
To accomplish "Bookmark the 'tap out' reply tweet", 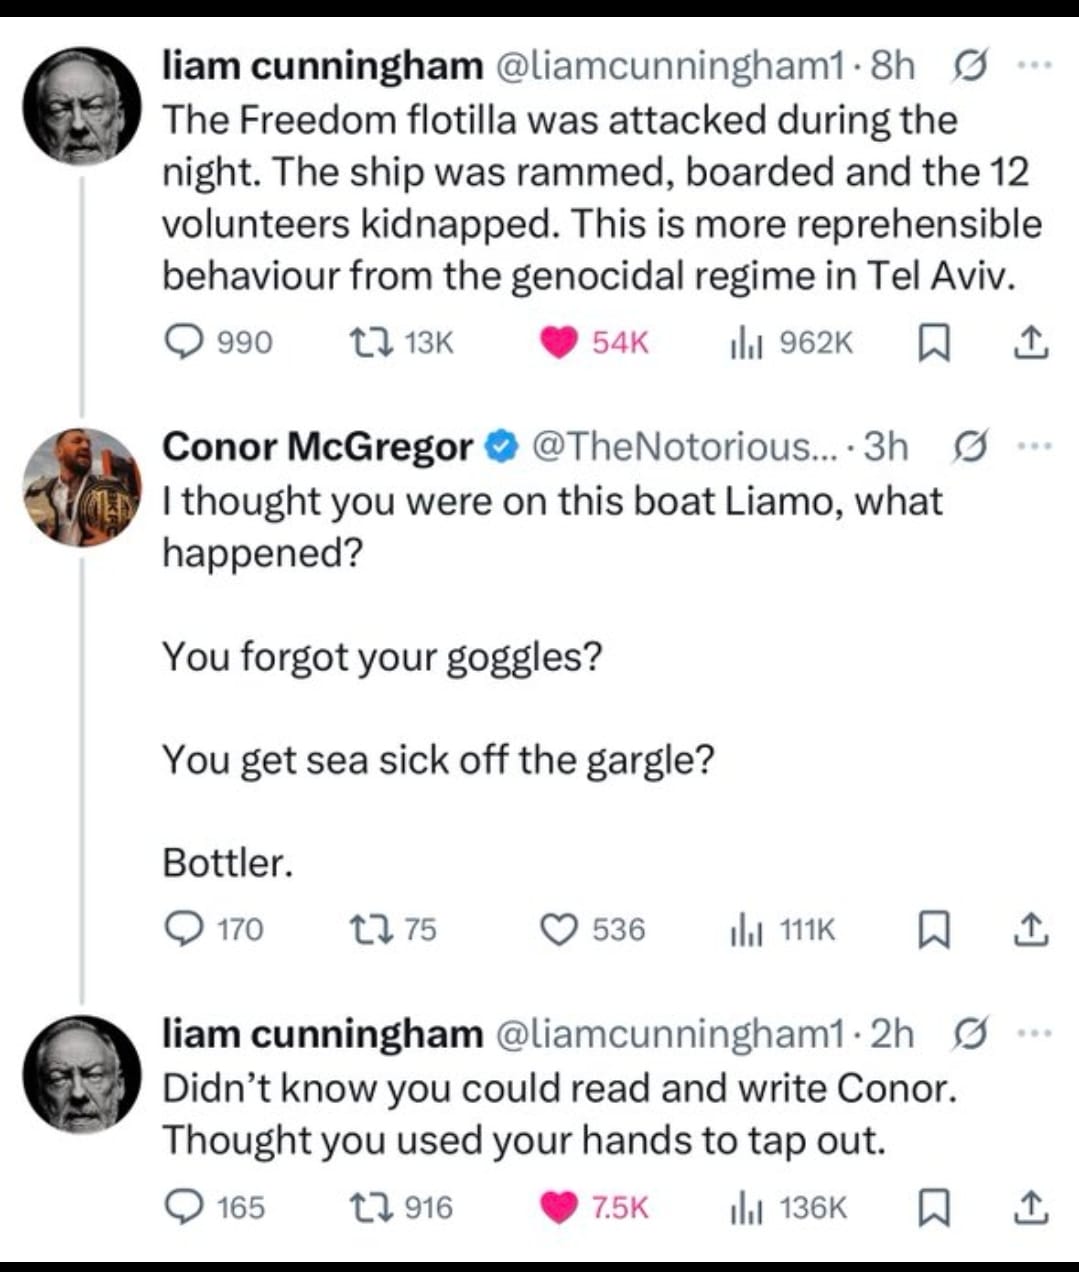I will coord(932,1209).
